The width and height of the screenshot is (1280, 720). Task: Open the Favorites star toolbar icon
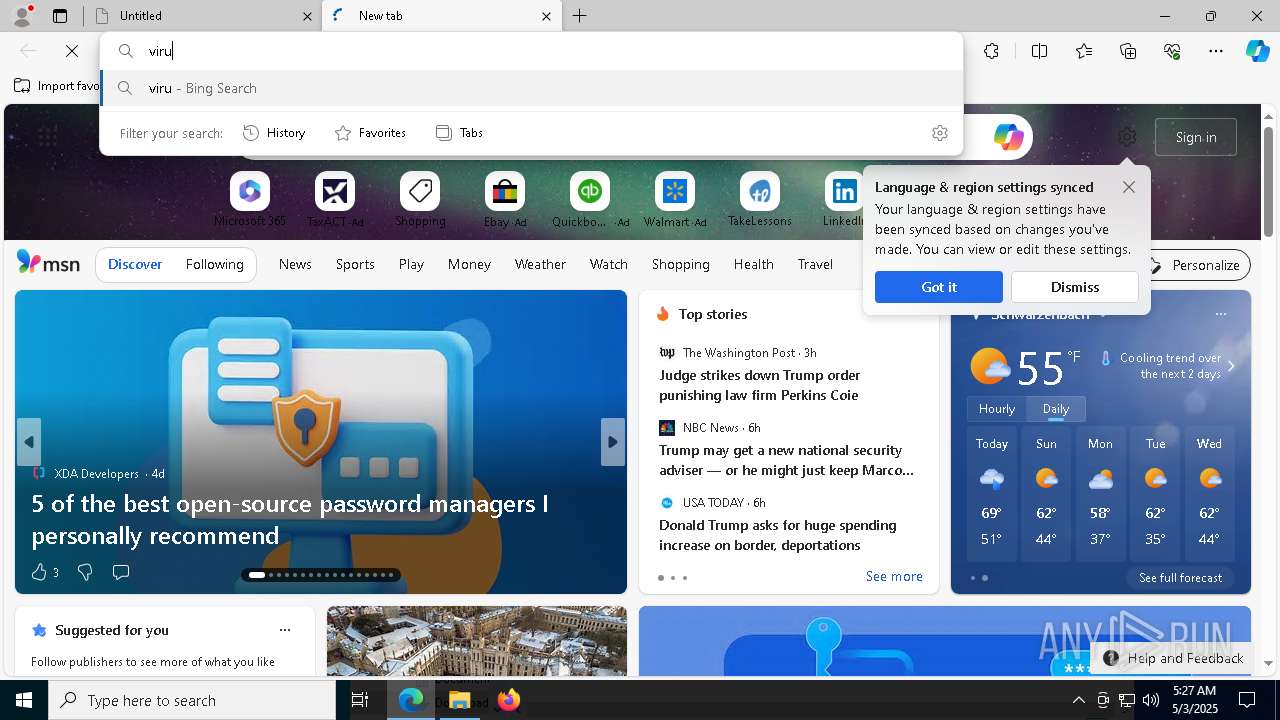point(1084,51)
